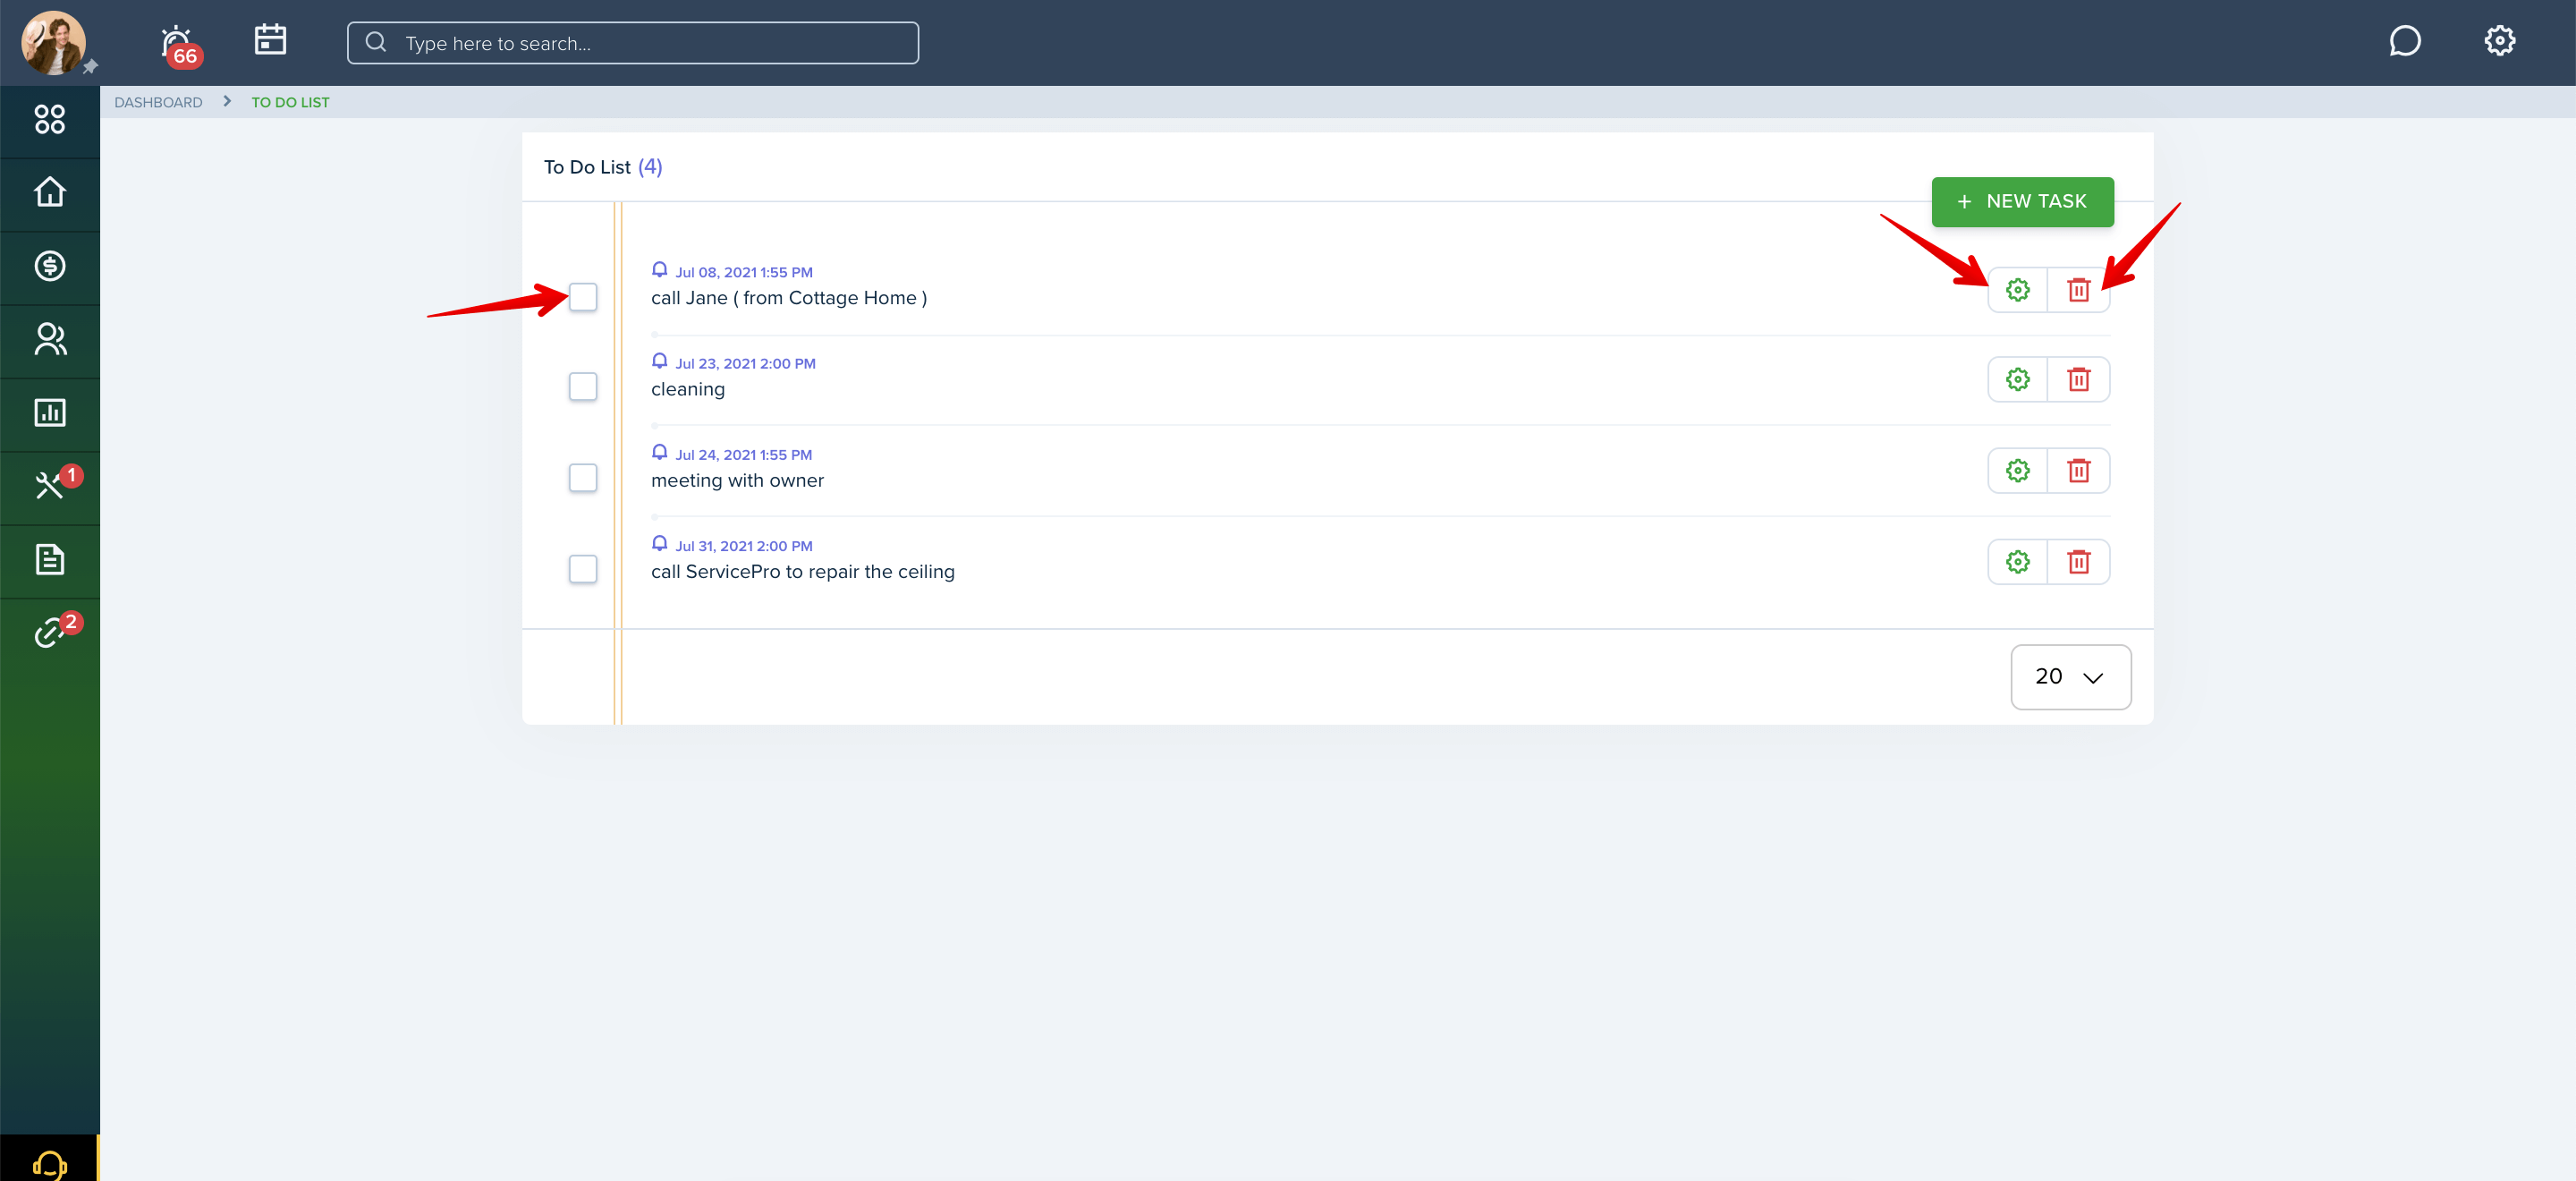Go to the home icon in sidebar
Screen dimensions: 2576x1181
pos(50,192)
